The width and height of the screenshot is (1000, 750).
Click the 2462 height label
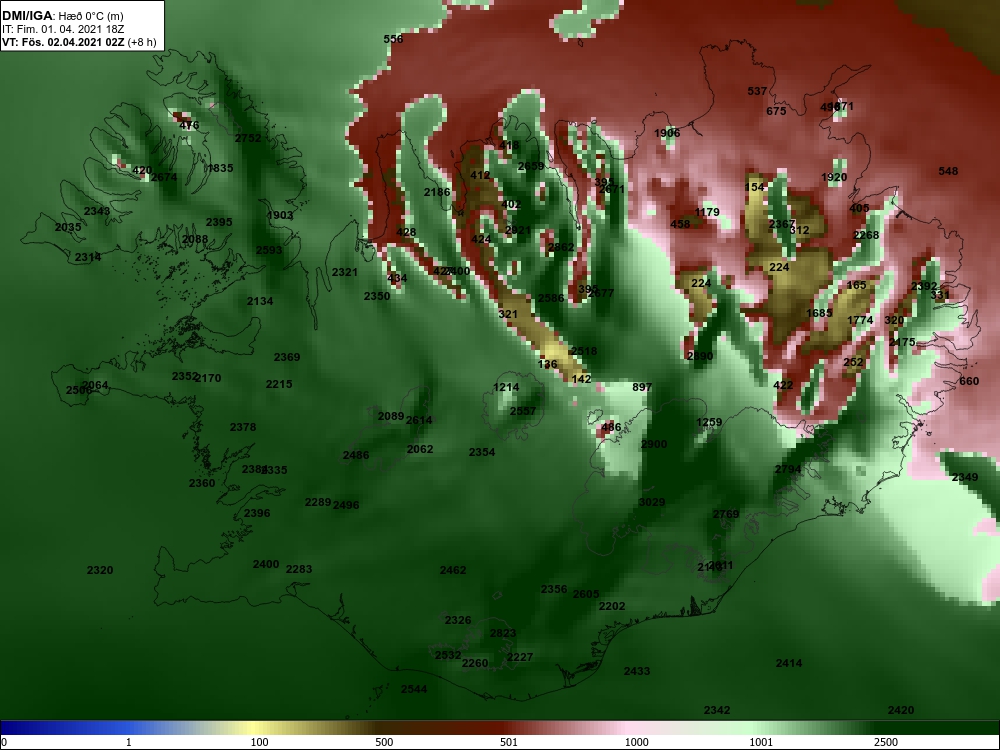(x=453, y=571)
